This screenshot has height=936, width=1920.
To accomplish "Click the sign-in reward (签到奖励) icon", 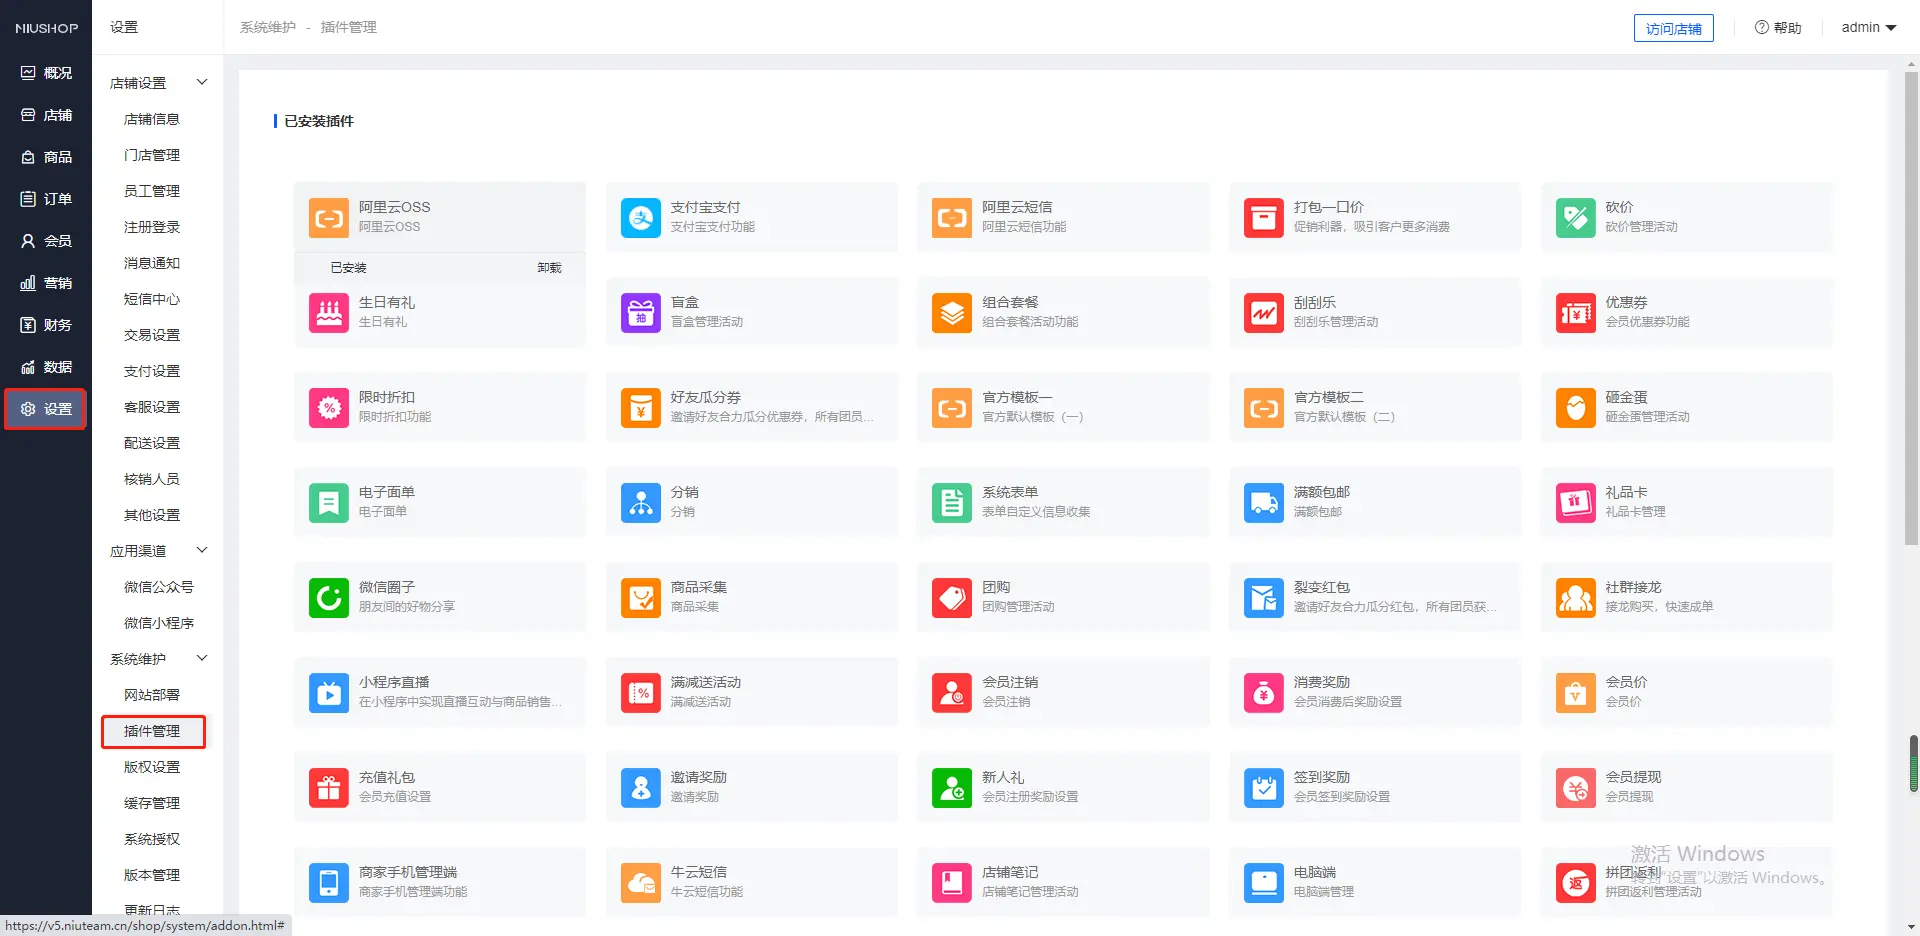I will coord(1263,787).
